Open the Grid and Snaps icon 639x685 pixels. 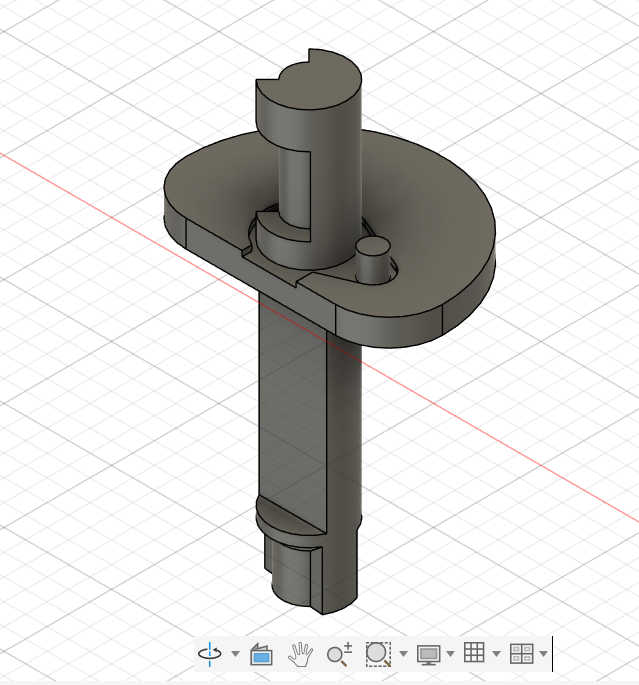point(474,654)
